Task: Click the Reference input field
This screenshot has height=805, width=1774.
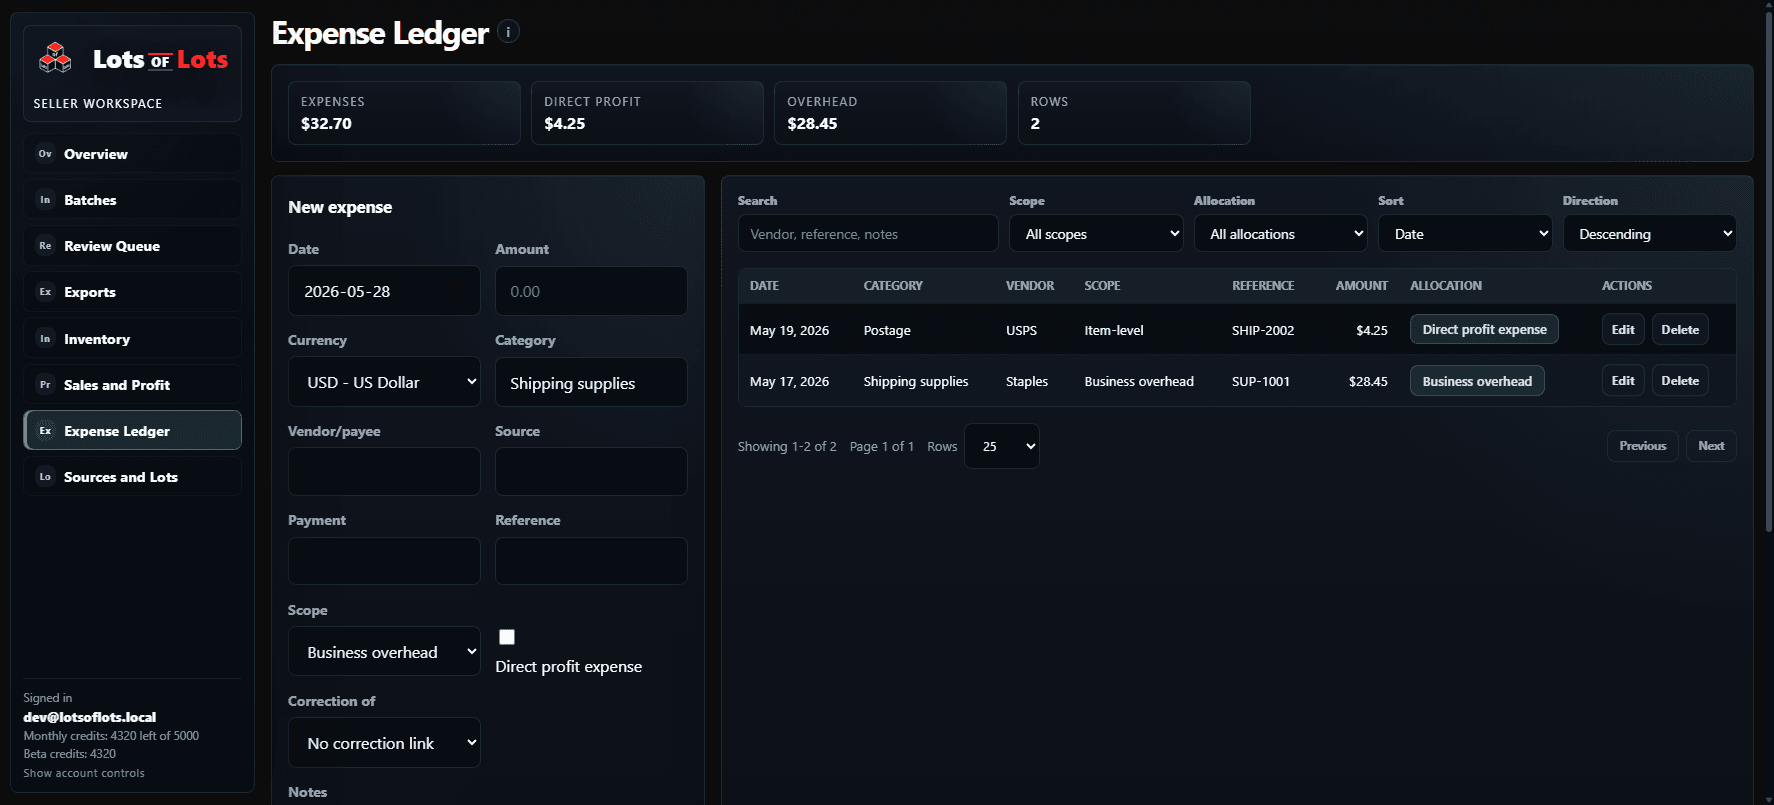Action: pyautogui.click(x=591, y=561)
